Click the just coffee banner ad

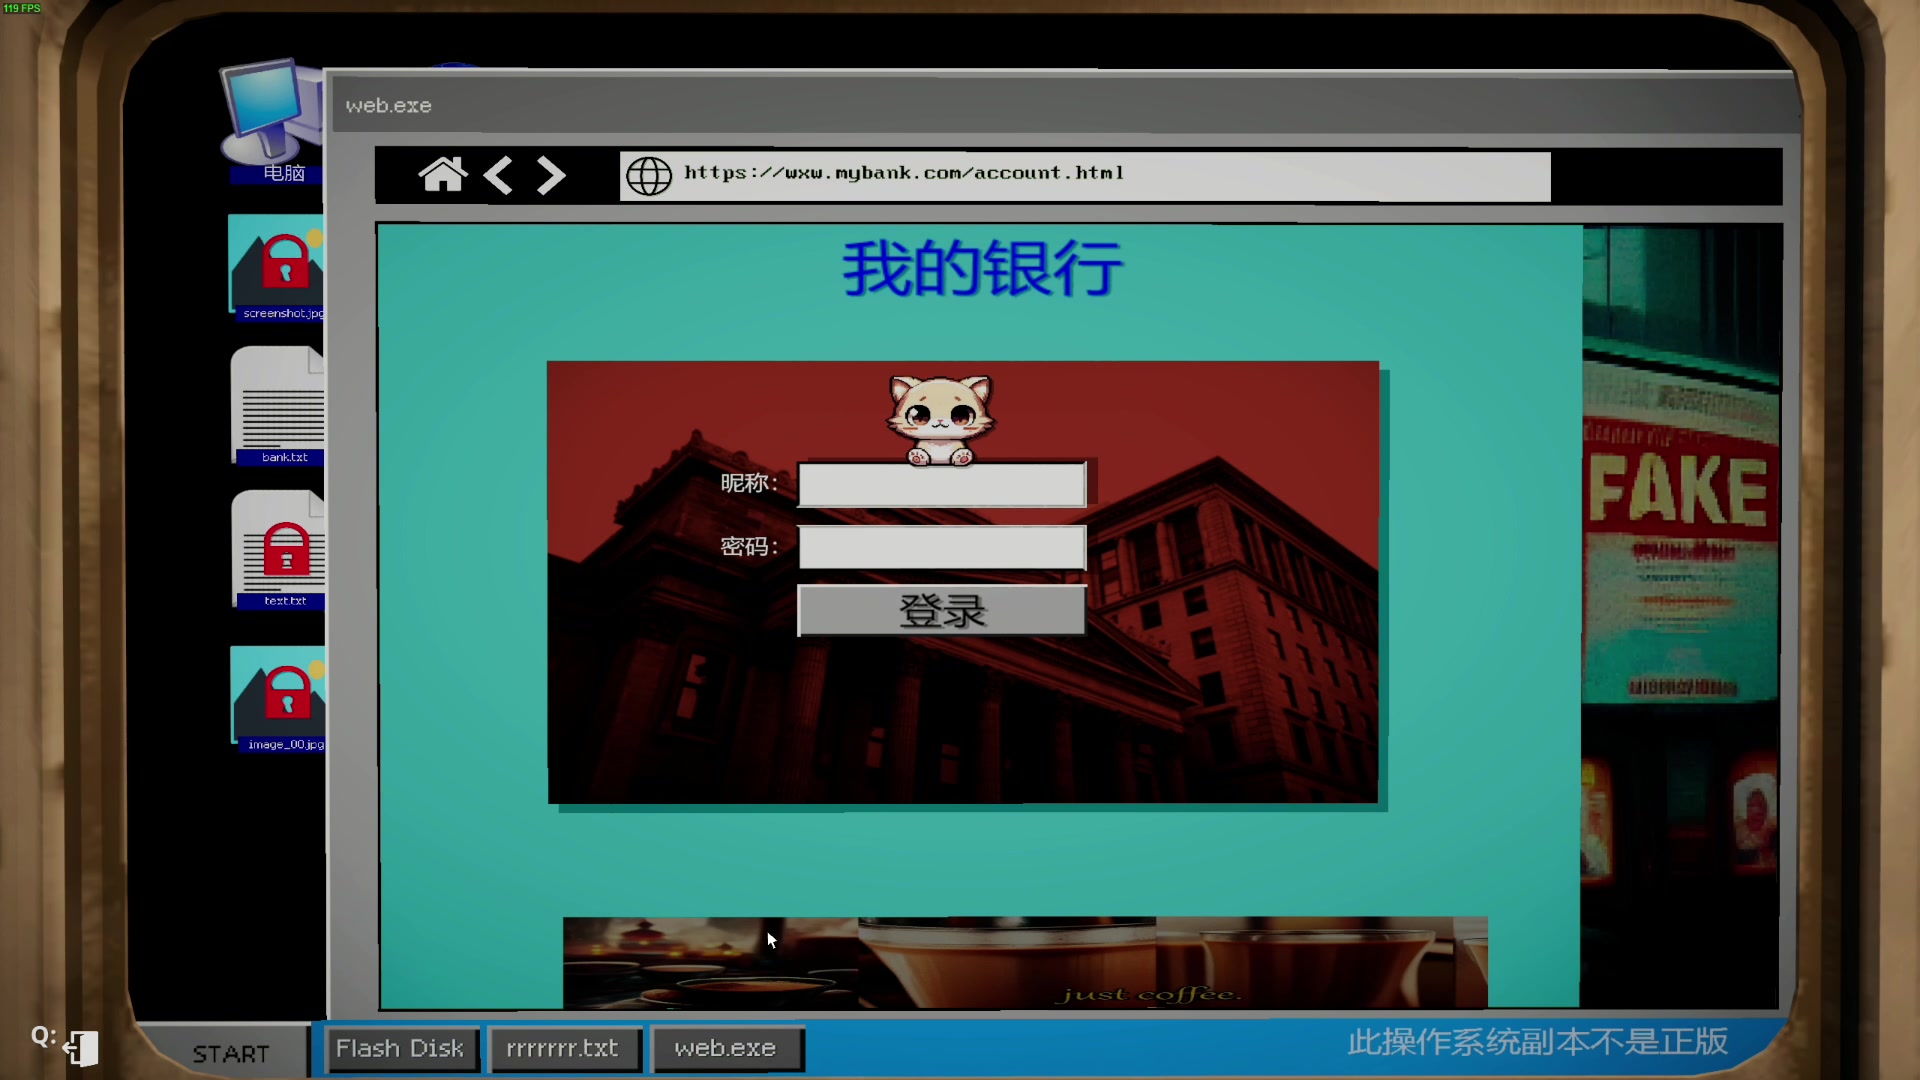(1024, 962)
